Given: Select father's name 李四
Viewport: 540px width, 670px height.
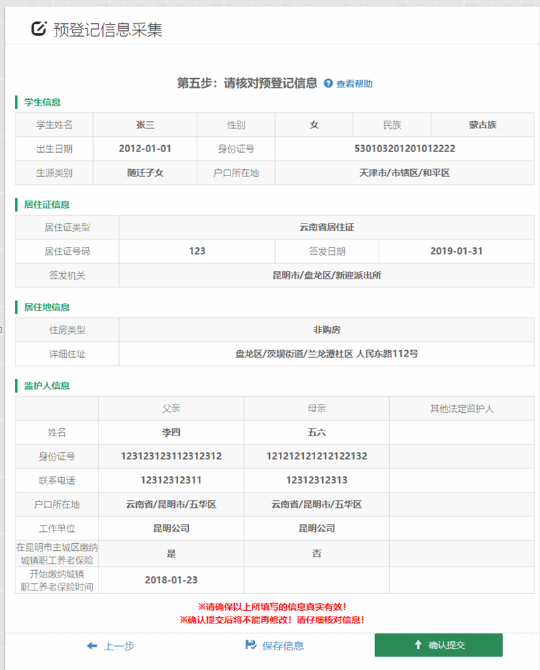Looking at the screenshot, I should point(171,432).
